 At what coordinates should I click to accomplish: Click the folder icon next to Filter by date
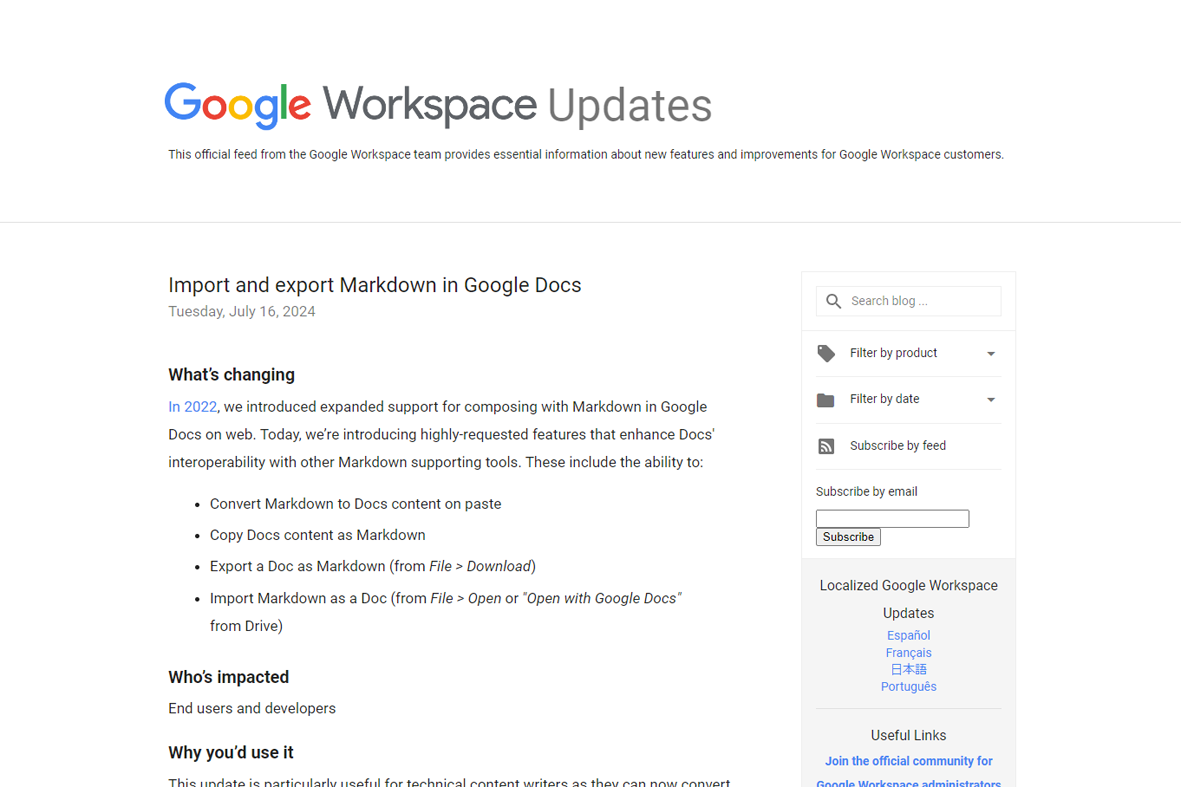[826, 399]
